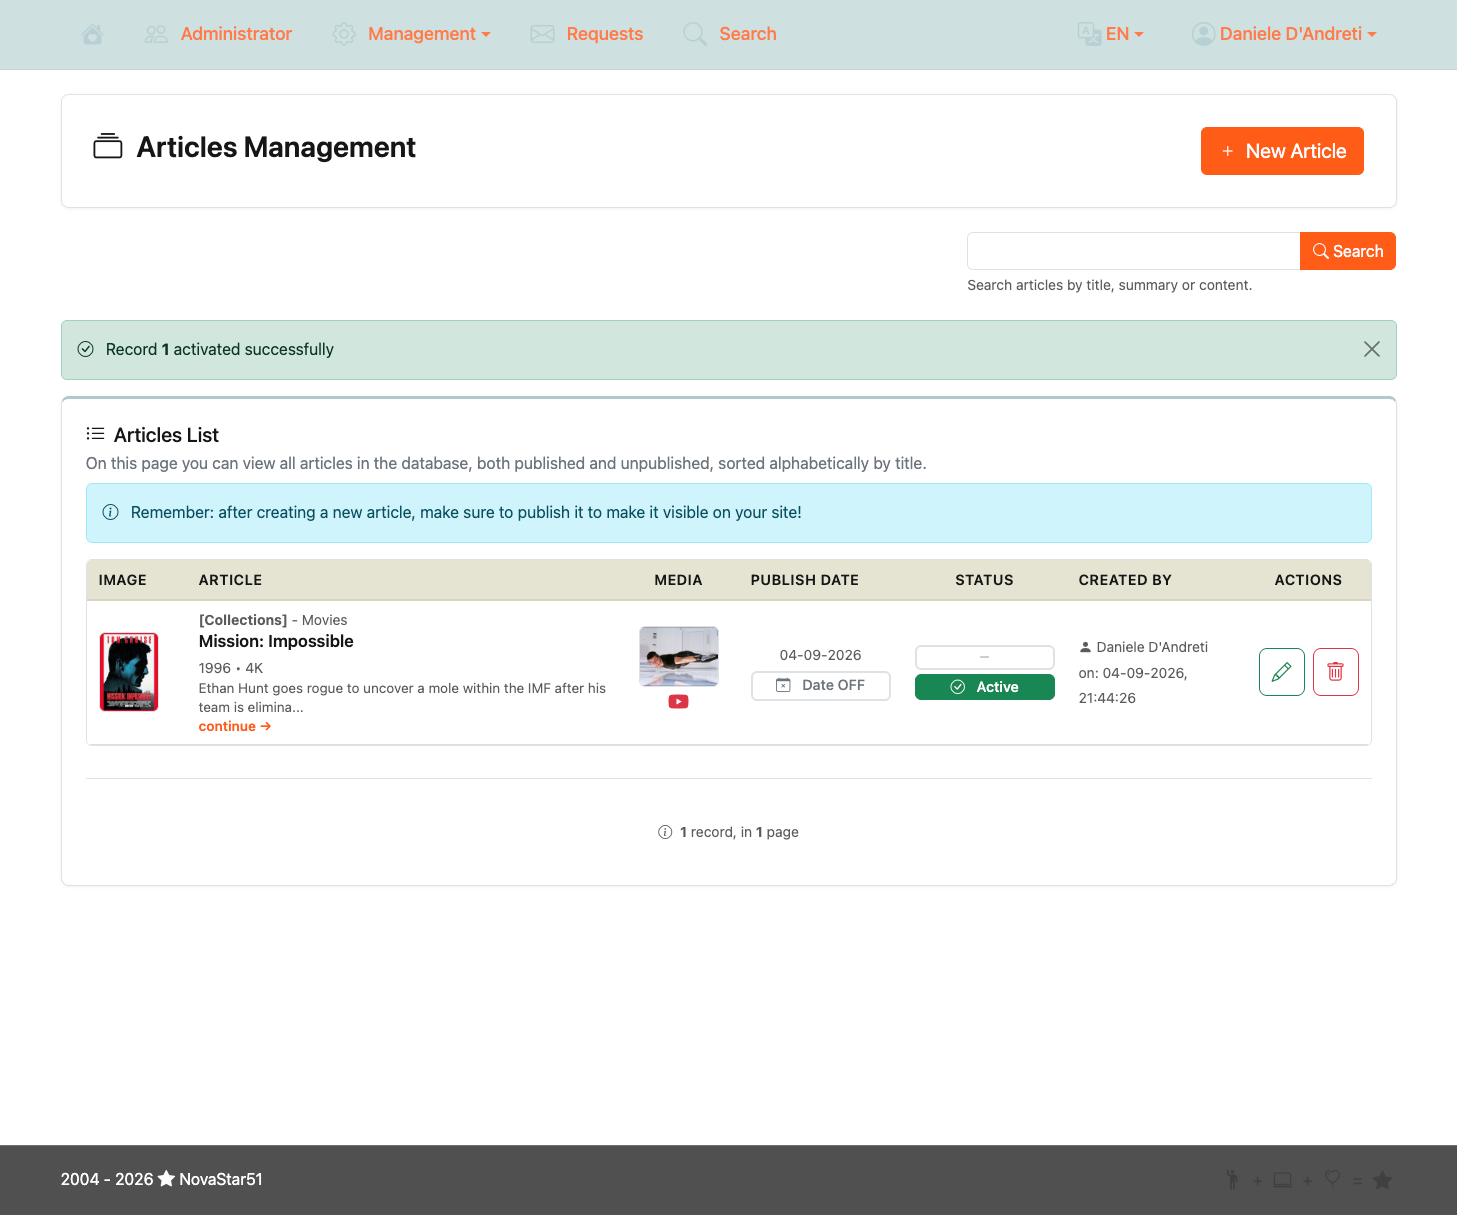
Task: Click the continue link on Mission: Impossible
Action: coord(234,725)
